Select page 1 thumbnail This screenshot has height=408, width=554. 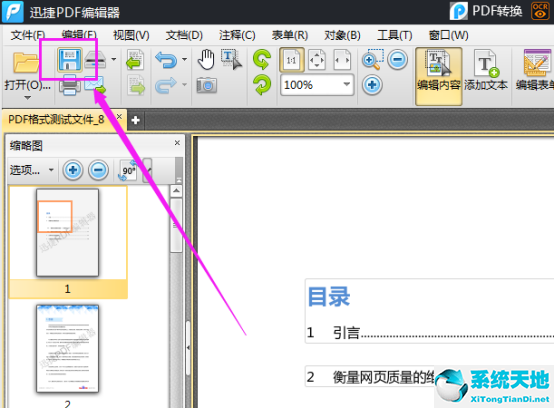pyautogui.click(x=67, y=233)
